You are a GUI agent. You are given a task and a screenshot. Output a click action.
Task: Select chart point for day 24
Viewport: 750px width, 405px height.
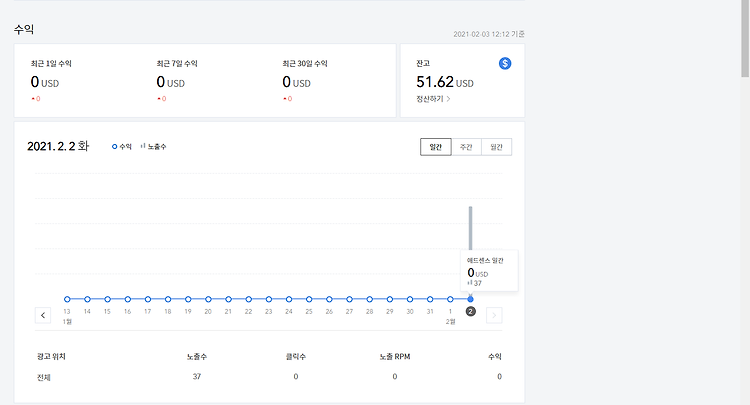(x=289, y=299)
